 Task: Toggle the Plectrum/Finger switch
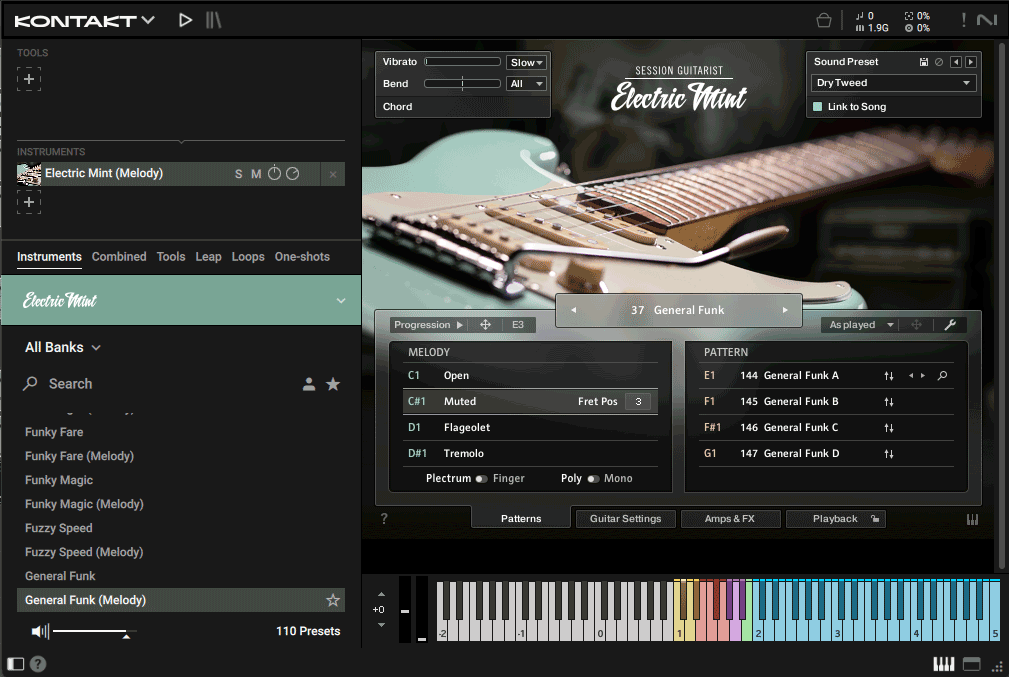pos(481,479)
